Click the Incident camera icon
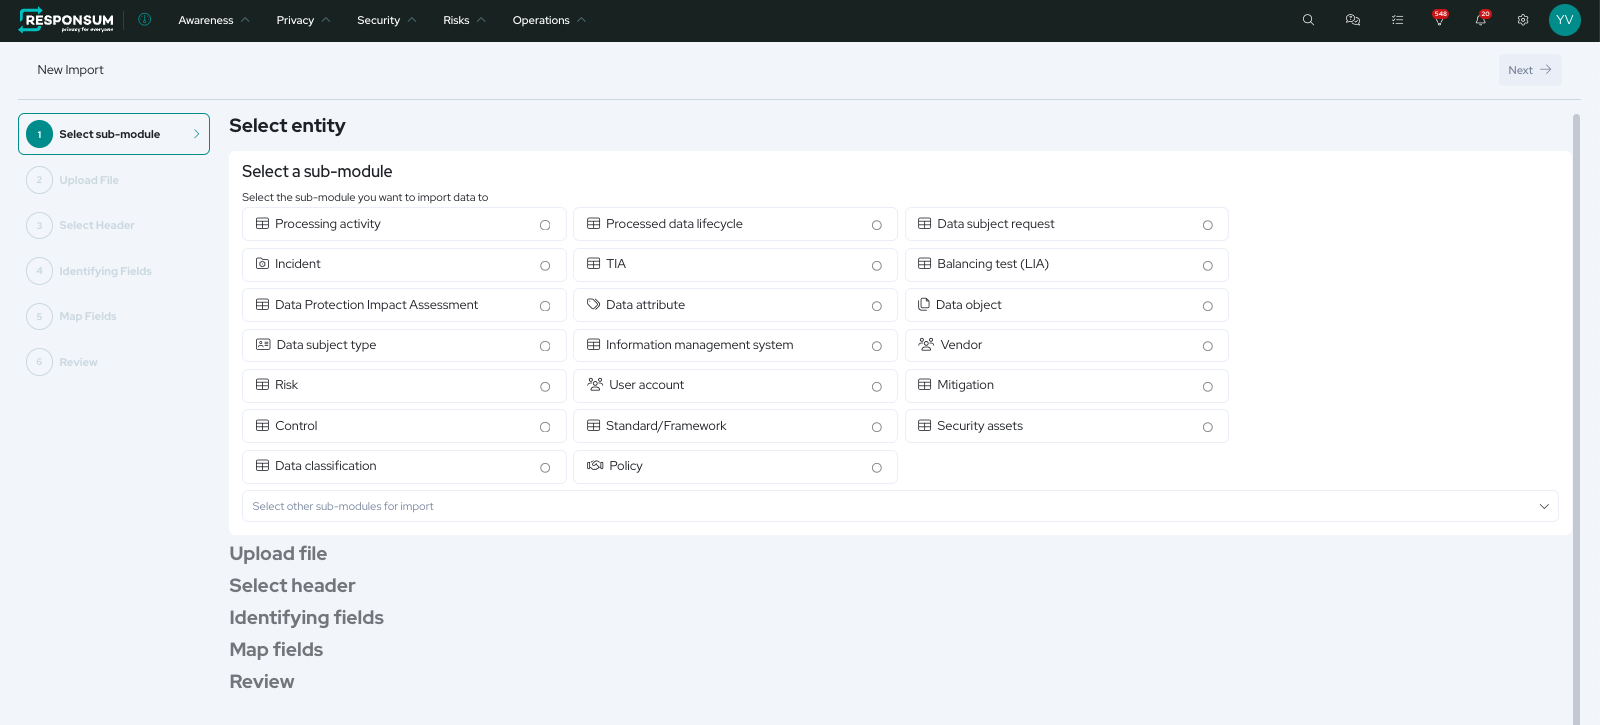Image resolution: width=1600 pixels, height=725 pixels. pyautogui.click(x=262, y=264)
